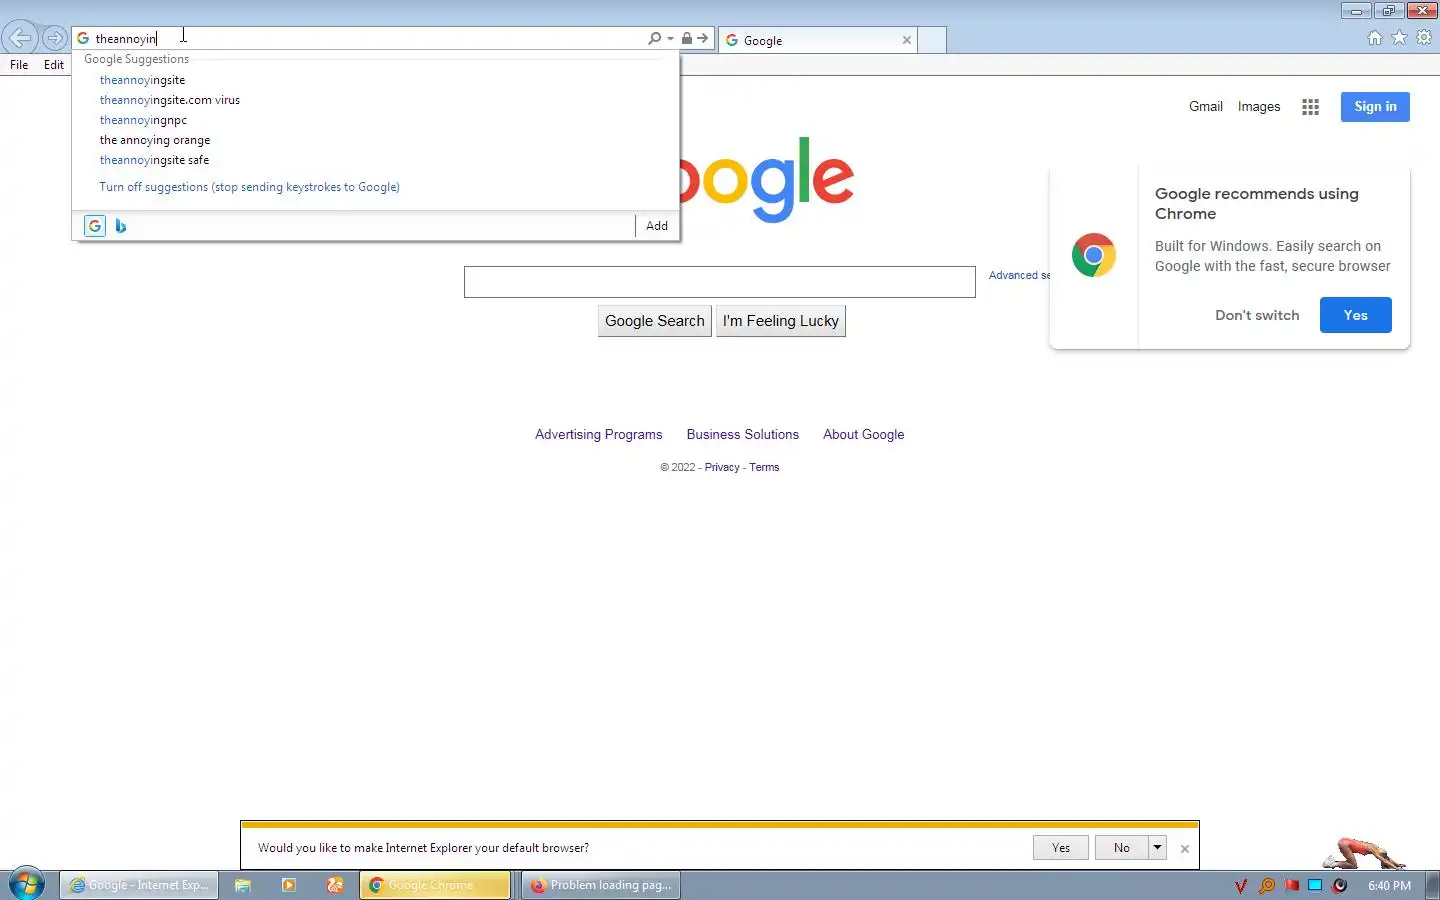Click the swimmer desktop gadget image
Image resolution: width=1440 pixels, height=900 pixels.
[x=1364, y=853]
